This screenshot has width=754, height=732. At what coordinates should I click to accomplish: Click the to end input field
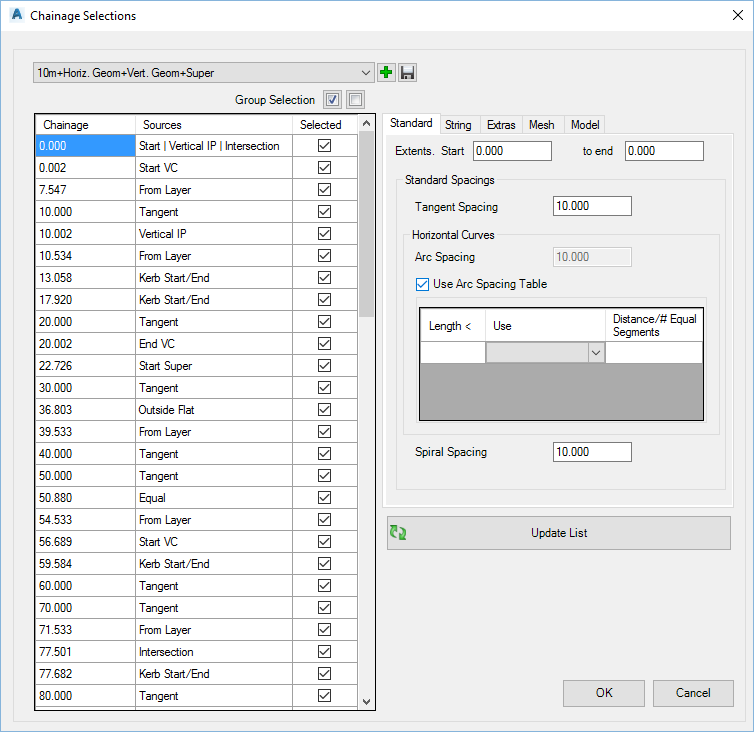(664, 151)
